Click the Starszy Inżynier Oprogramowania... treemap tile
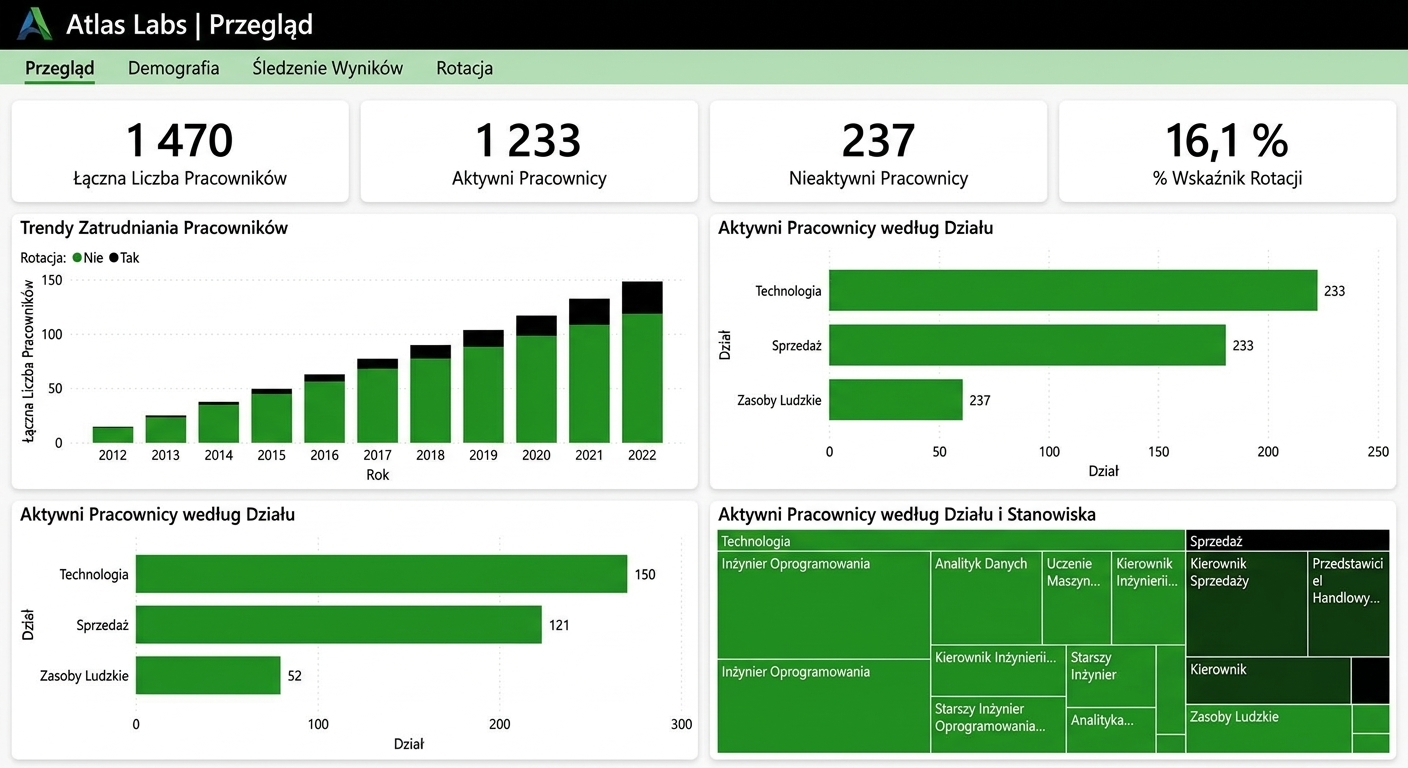 998,724
